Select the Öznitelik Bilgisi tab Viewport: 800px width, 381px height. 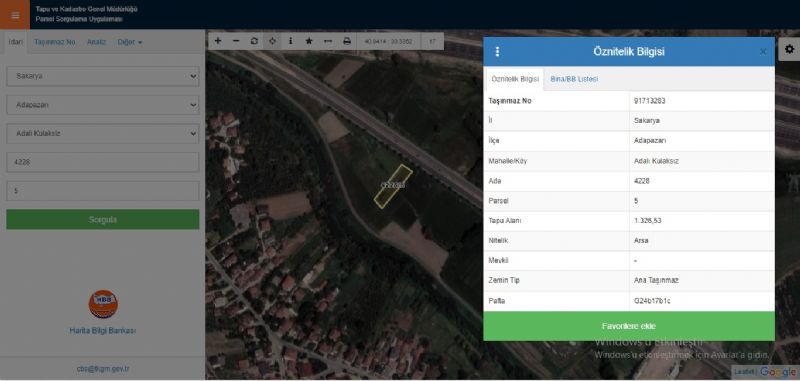tap(515, 79)
